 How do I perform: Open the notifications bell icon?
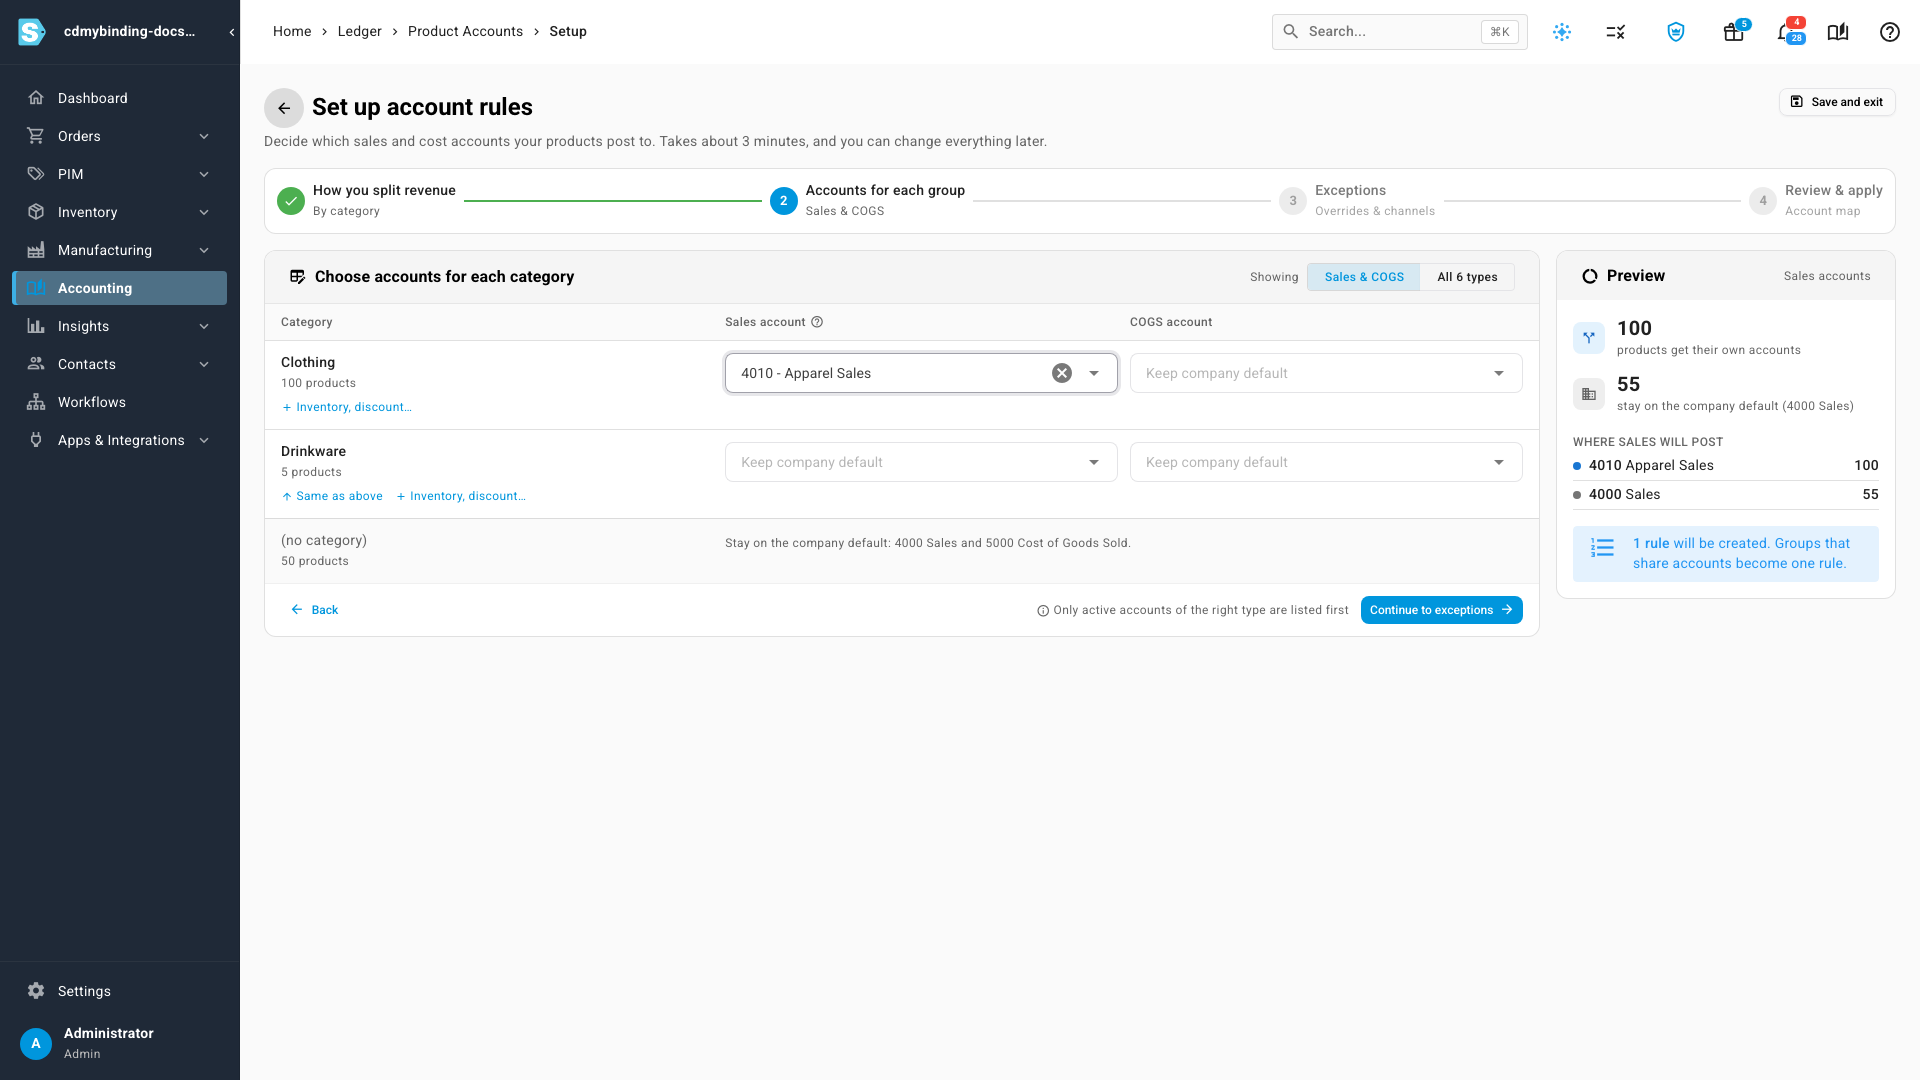[x=1786, y=32]
